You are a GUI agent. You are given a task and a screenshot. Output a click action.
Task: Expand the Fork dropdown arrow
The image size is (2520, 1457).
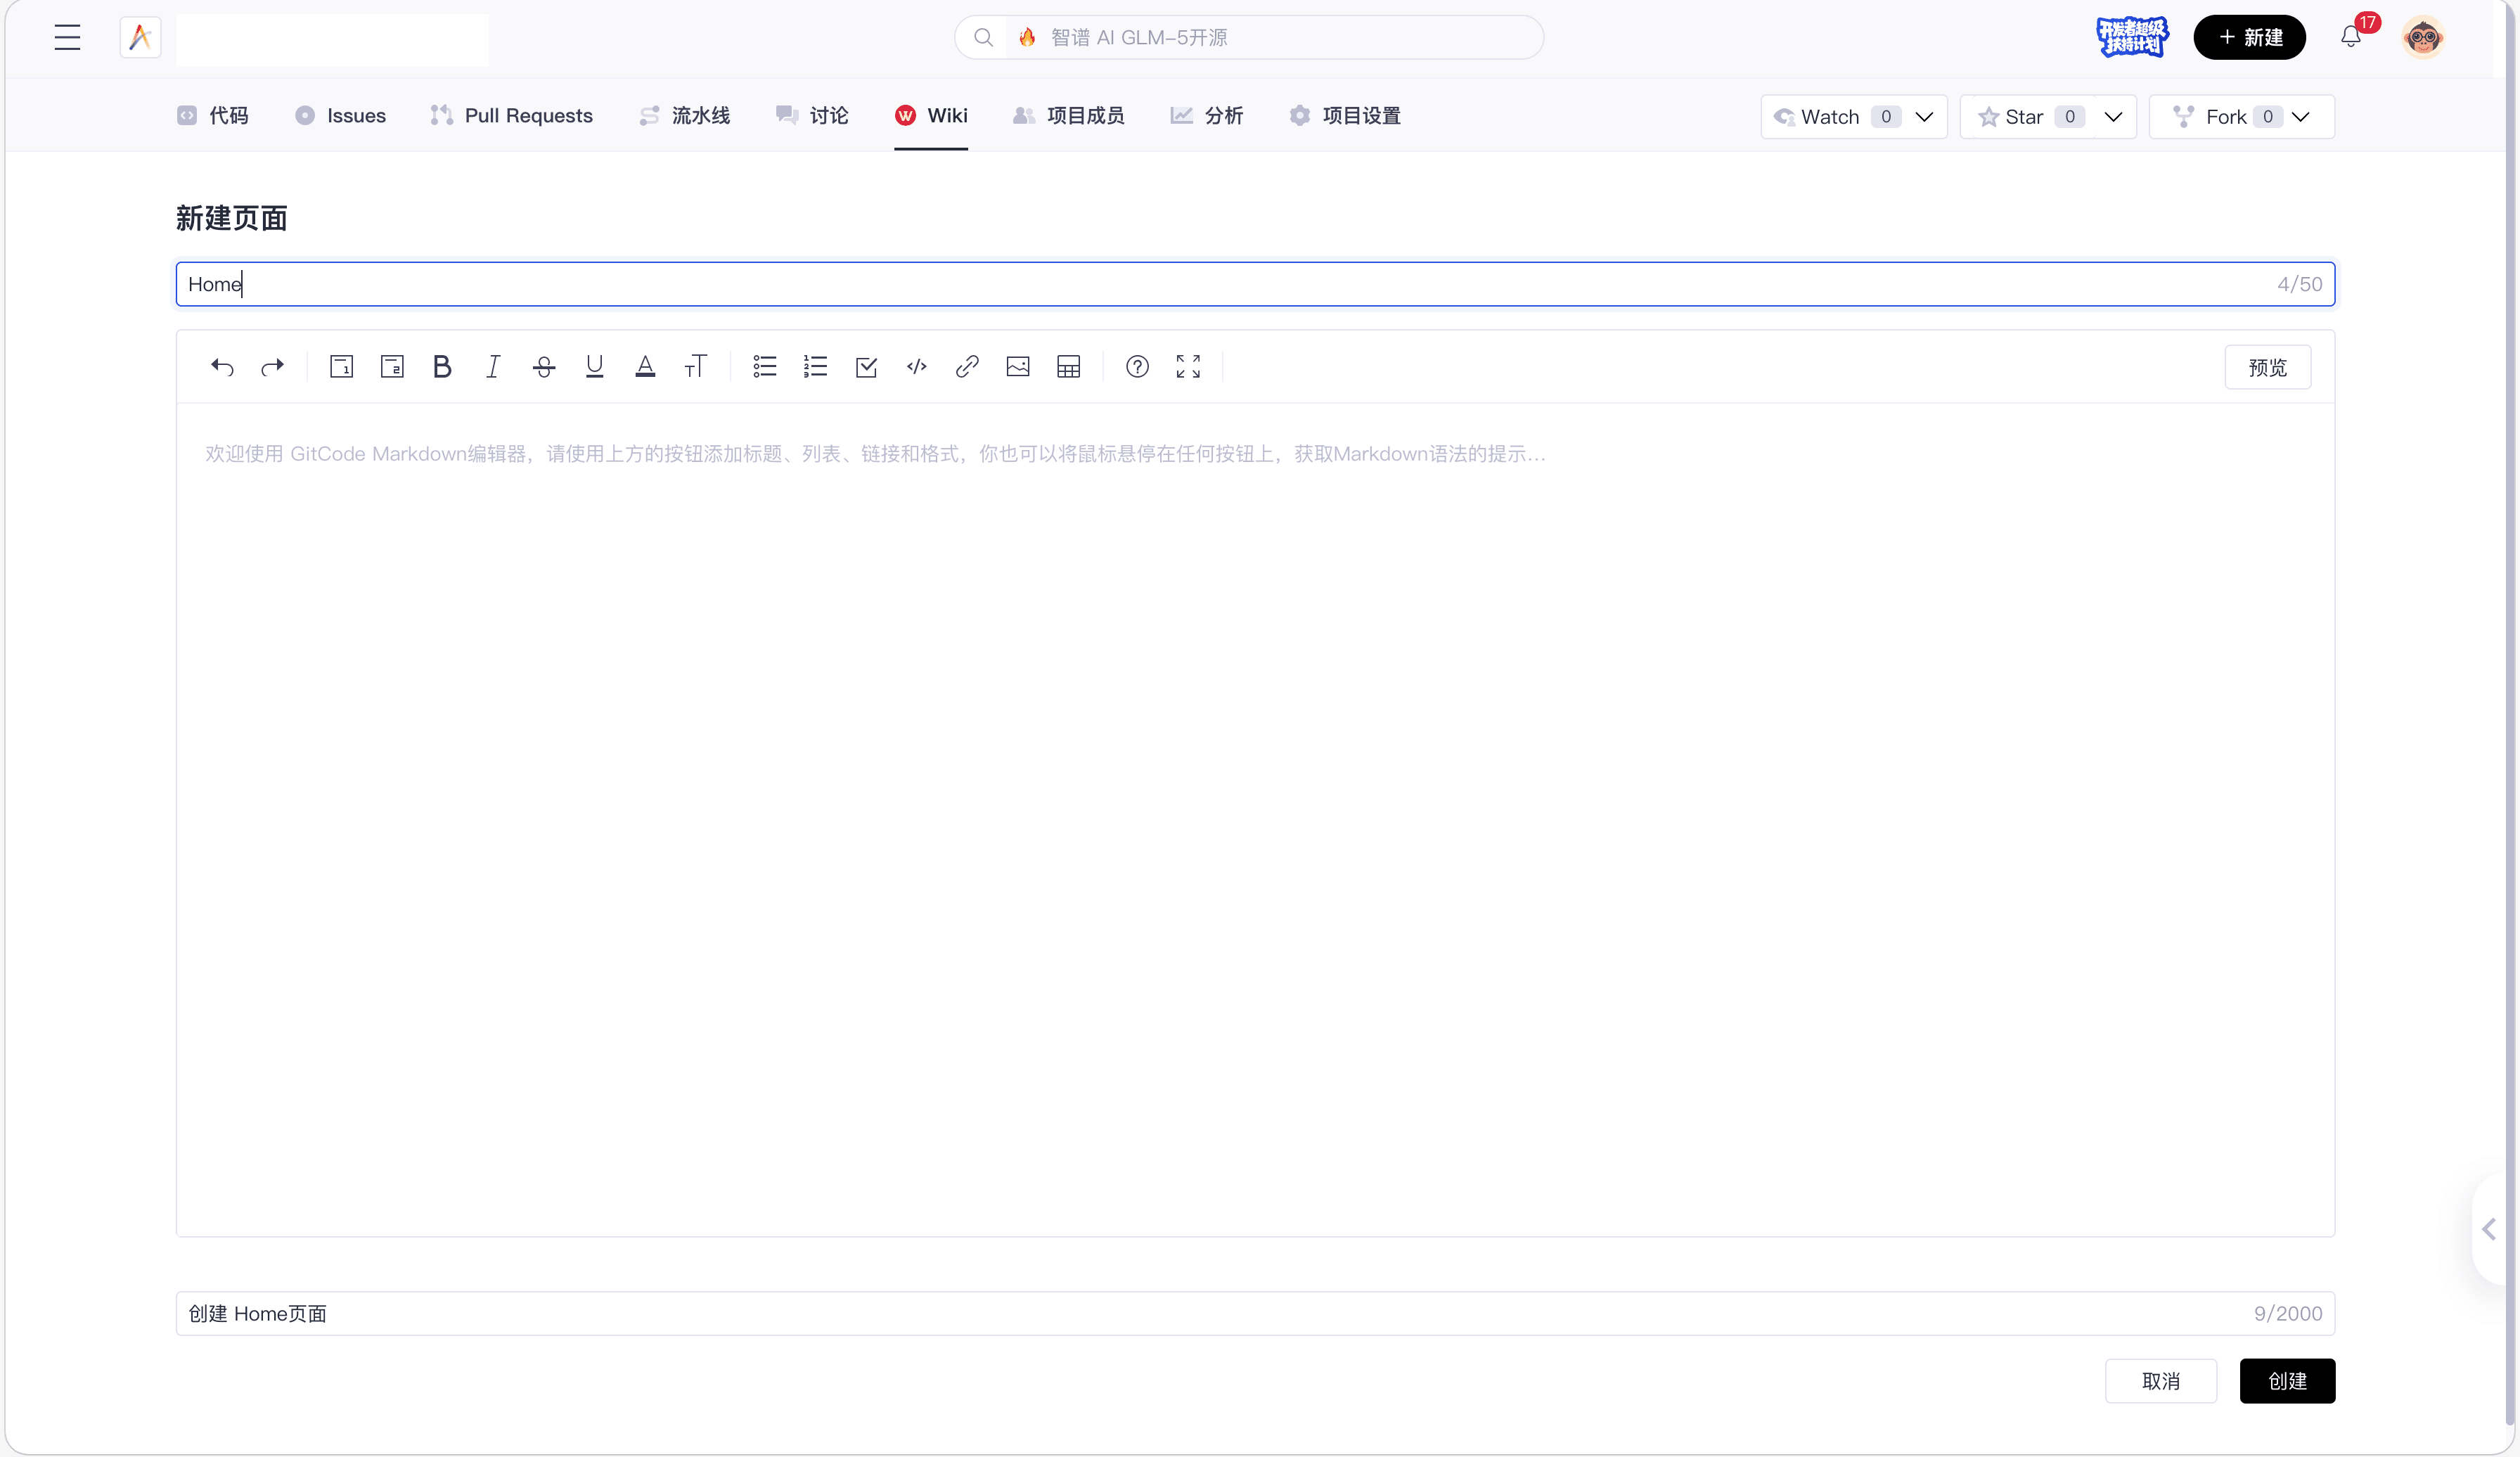pyautogui.click(x=2300, y=117)
